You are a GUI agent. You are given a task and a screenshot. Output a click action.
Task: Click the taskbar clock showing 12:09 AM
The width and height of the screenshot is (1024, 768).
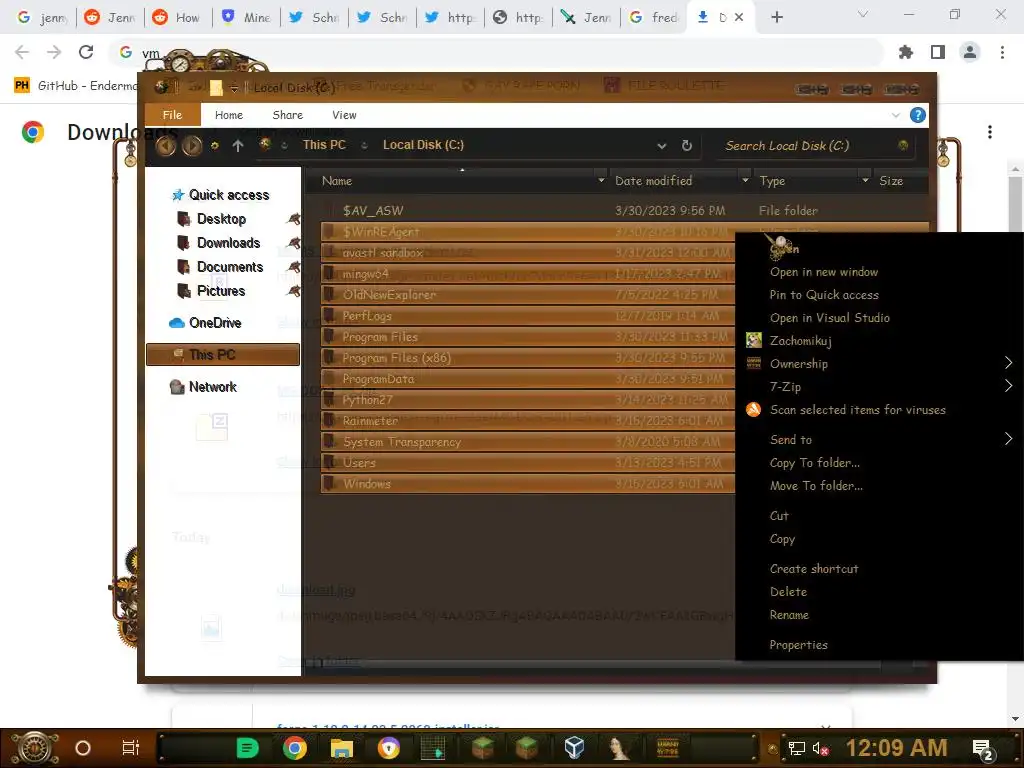click(x=896, y=748)
